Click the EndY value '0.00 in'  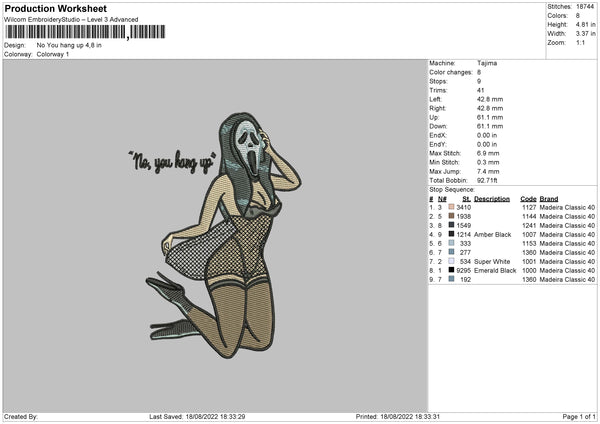(487, 144)
